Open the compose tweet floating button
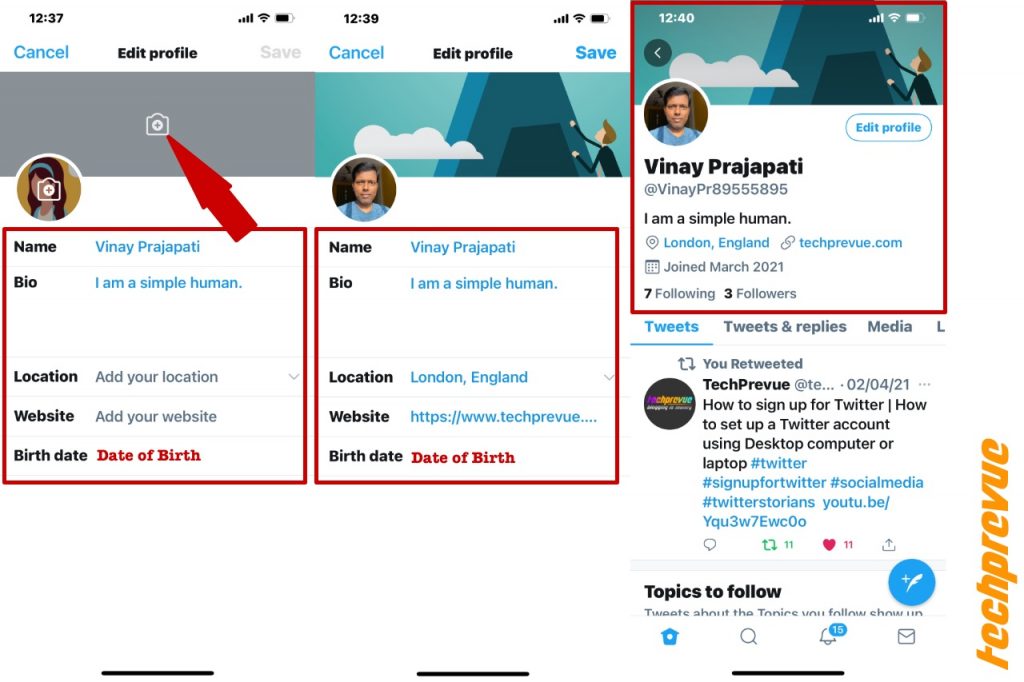The width and height of the screenshot is (1024, 682). tap(912, 581)
